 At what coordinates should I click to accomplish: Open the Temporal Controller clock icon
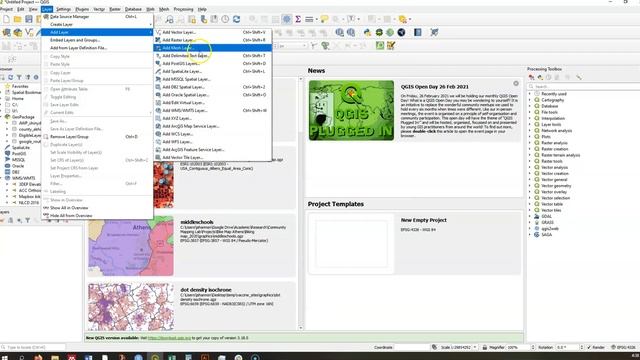point(225,19)
